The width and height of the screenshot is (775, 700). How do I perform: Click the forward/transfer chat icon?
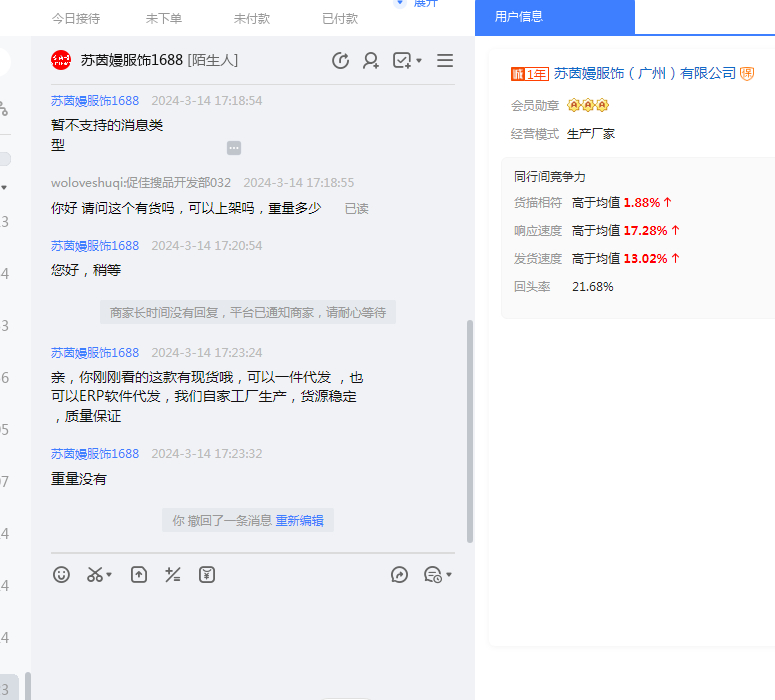coord(400,575)
